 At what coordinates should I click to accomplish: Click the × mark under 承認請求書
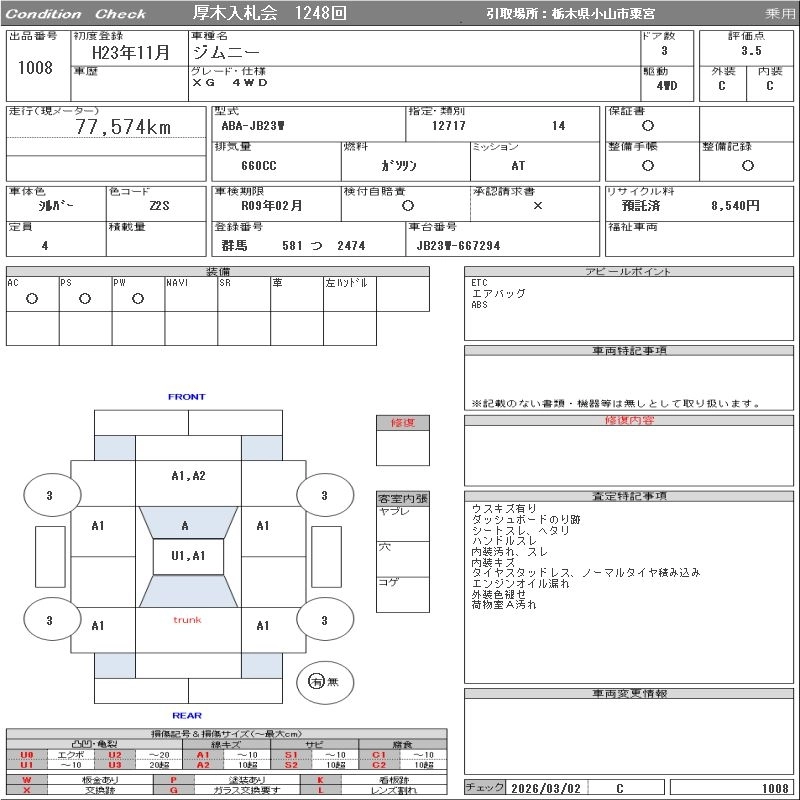[537, 205]
